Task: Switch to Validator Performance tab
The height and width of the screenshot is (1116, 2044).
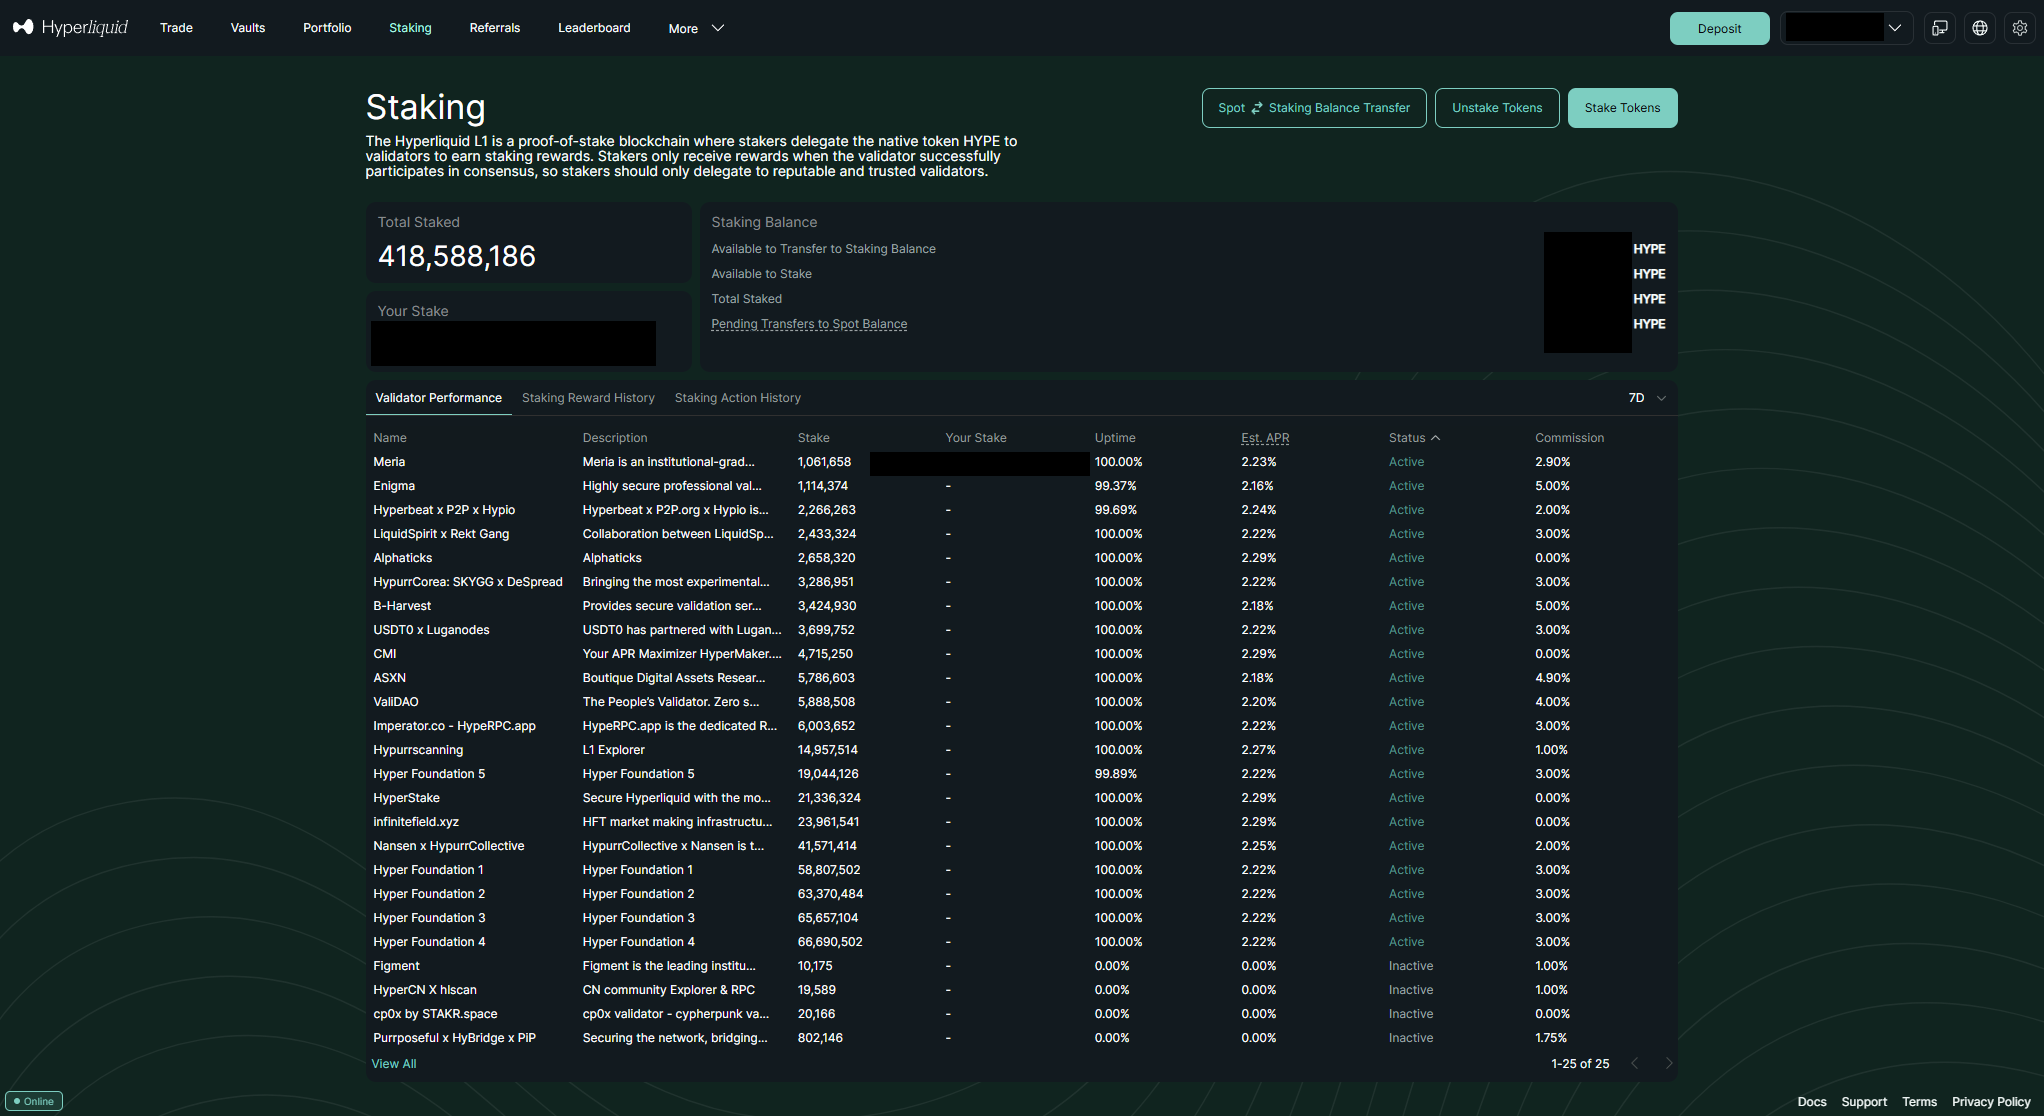Action: tap(438, 398)
